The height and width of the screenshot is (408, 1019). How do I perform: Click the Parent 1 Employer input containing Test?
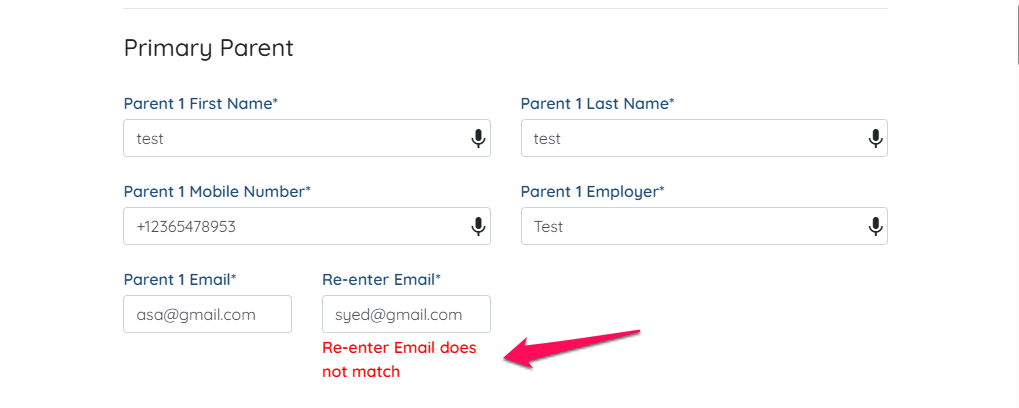[x=704, y=226]
